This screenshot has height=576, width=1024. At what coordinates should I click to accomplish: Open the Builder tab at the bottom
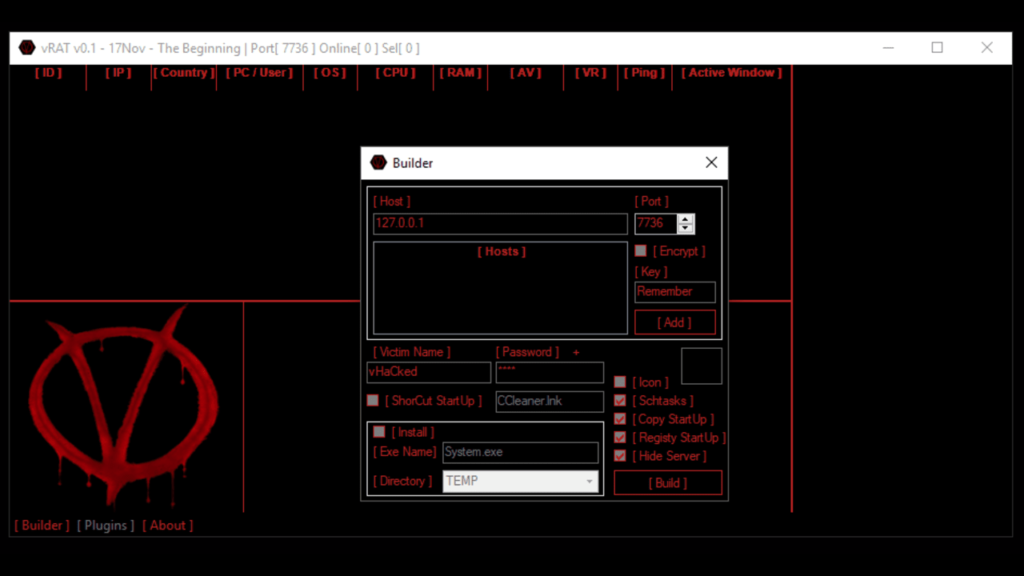(x=42, y=525)
